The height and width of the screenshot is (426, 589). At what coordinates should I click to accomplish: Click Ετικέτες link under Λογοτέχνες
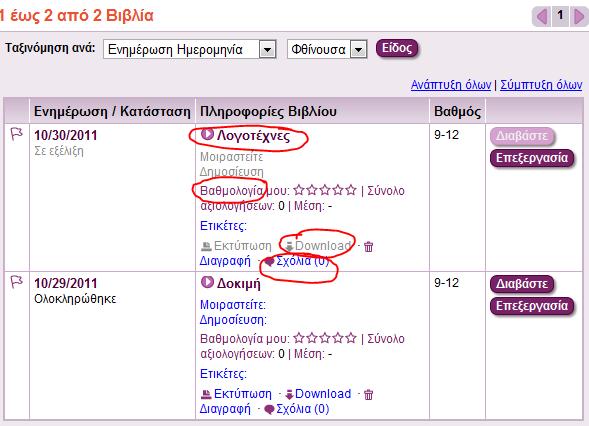tap(223, 226)
